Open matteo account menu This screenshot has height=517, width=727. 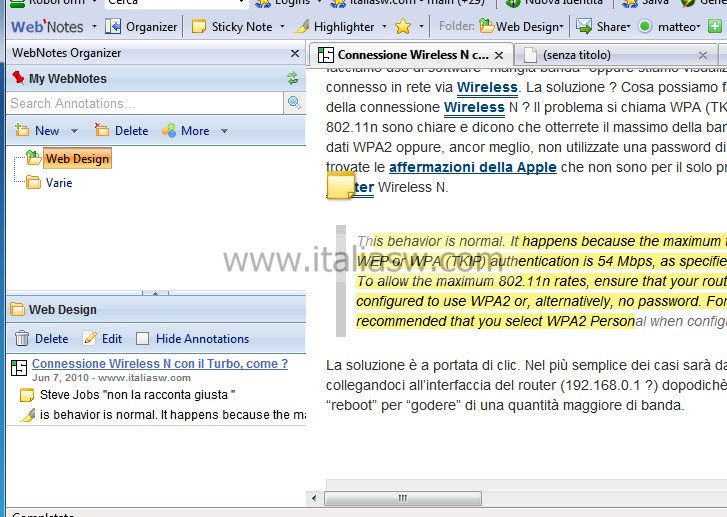point(670,26)
